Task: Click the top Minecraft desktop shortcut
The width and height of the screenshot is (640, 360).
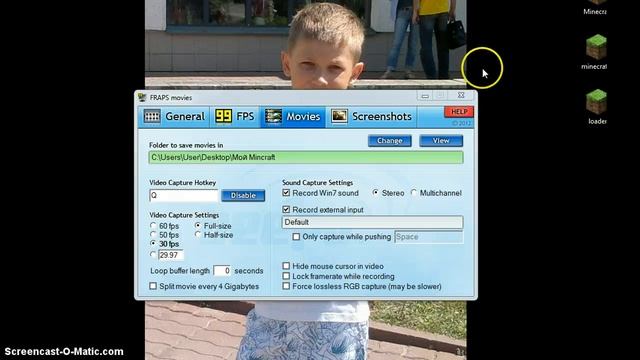Action: pyautogui.click(x=595, y=8)
